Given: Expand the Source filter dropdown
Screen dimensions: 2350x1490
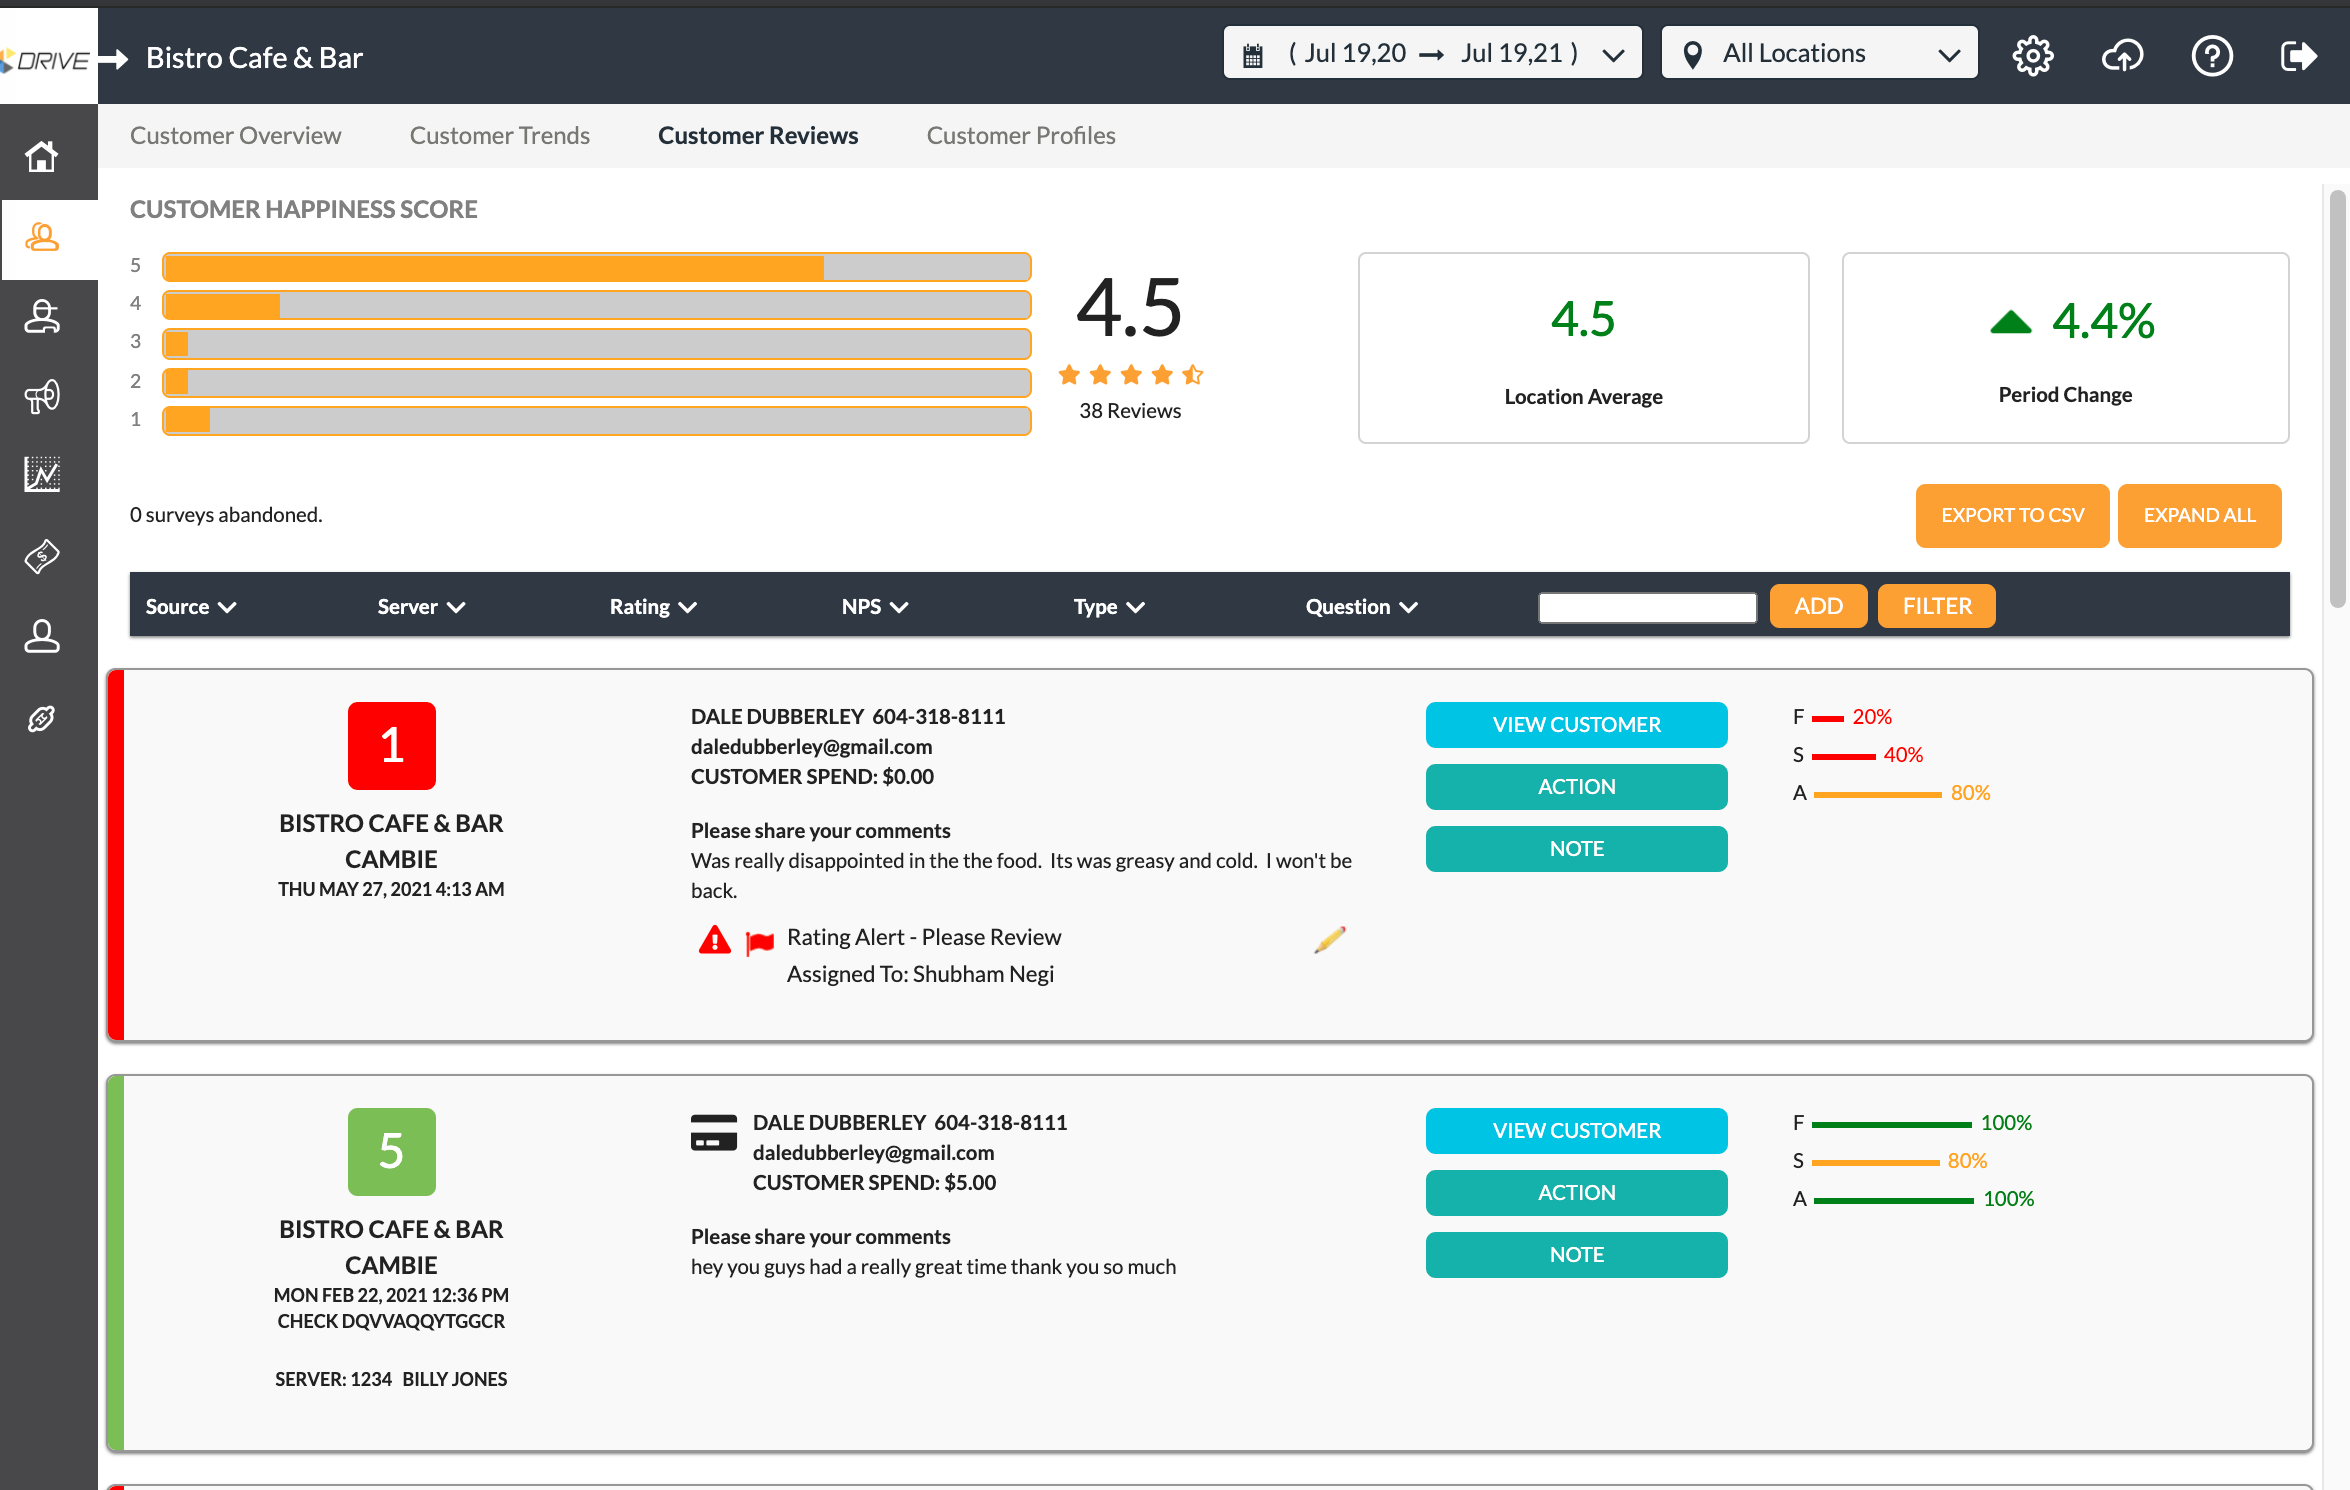Looking at the screenshot, I should coord(190,607).
